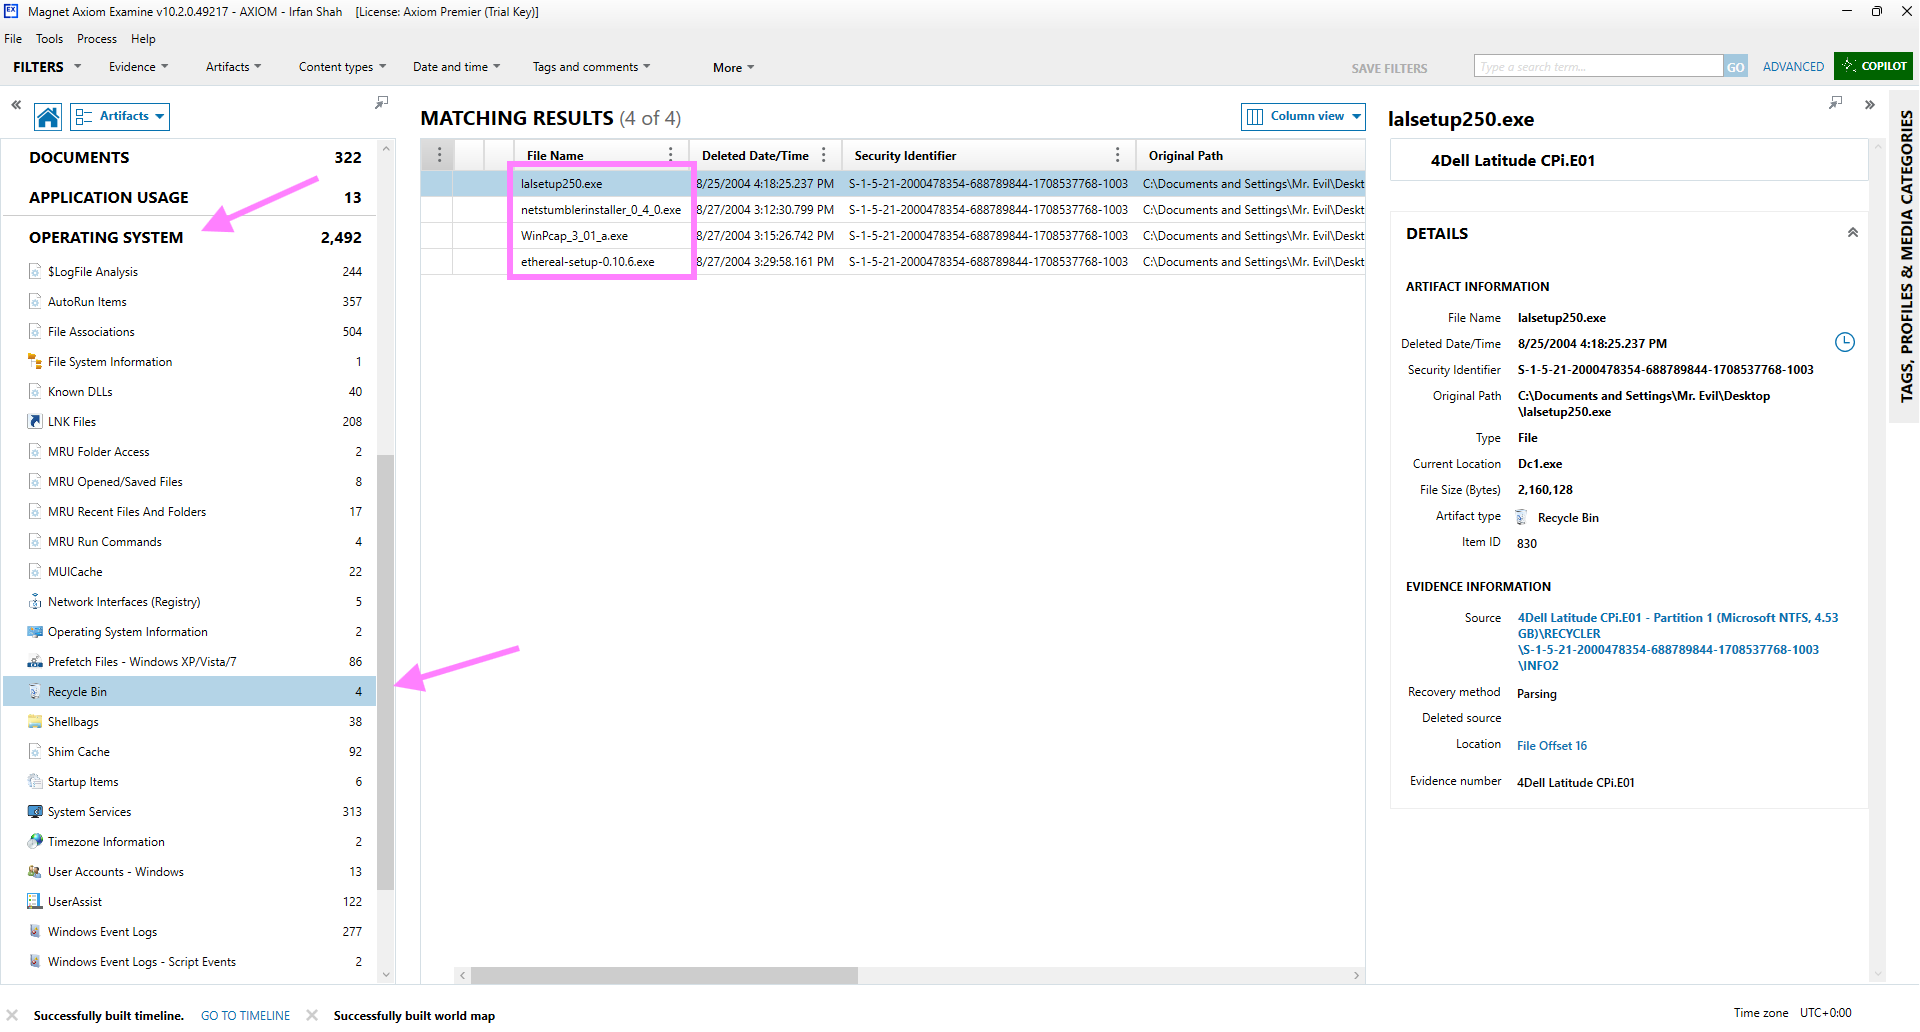The image size is (1920, 1032).
Task: Click the Timezone Information globe icon
Action: click(36, 842)
